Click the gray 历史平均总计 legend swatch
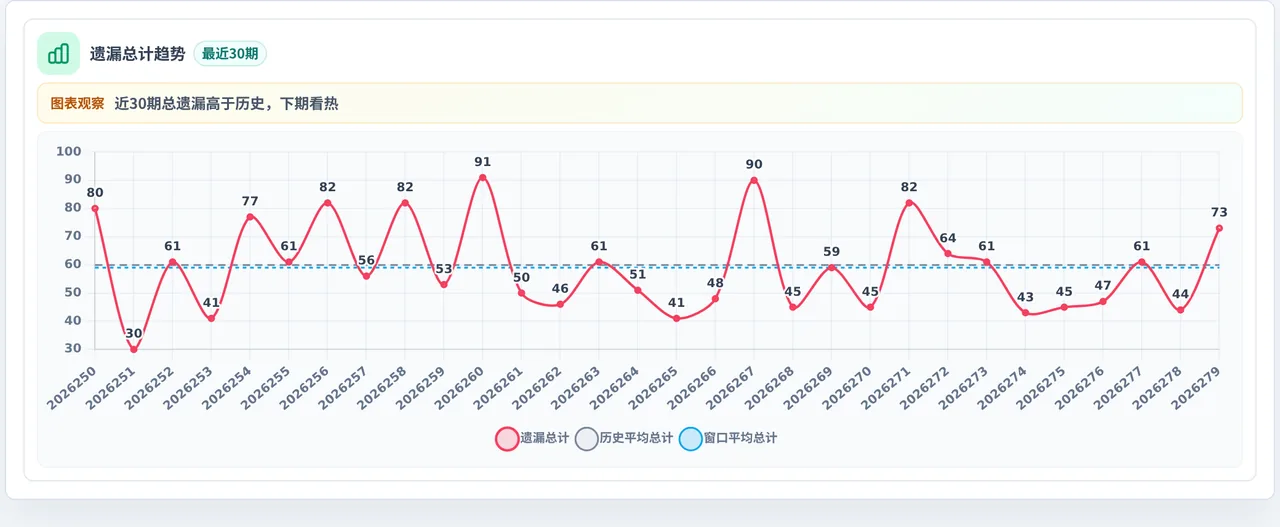Viewport: 1280px width, 527px height. [x=587, y=438]
